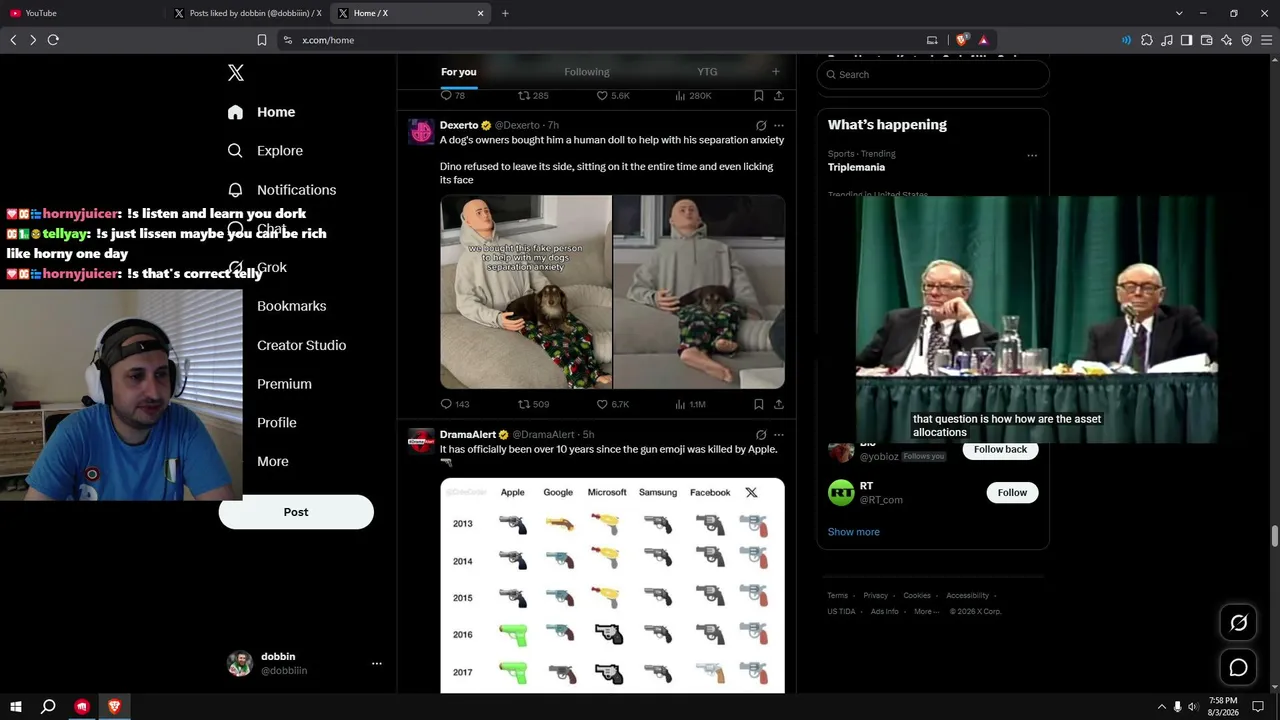The width and height of the screenshot is (1280, 720).
Task: Ask Grok about the Dexerto post
Action: point(761,126)
